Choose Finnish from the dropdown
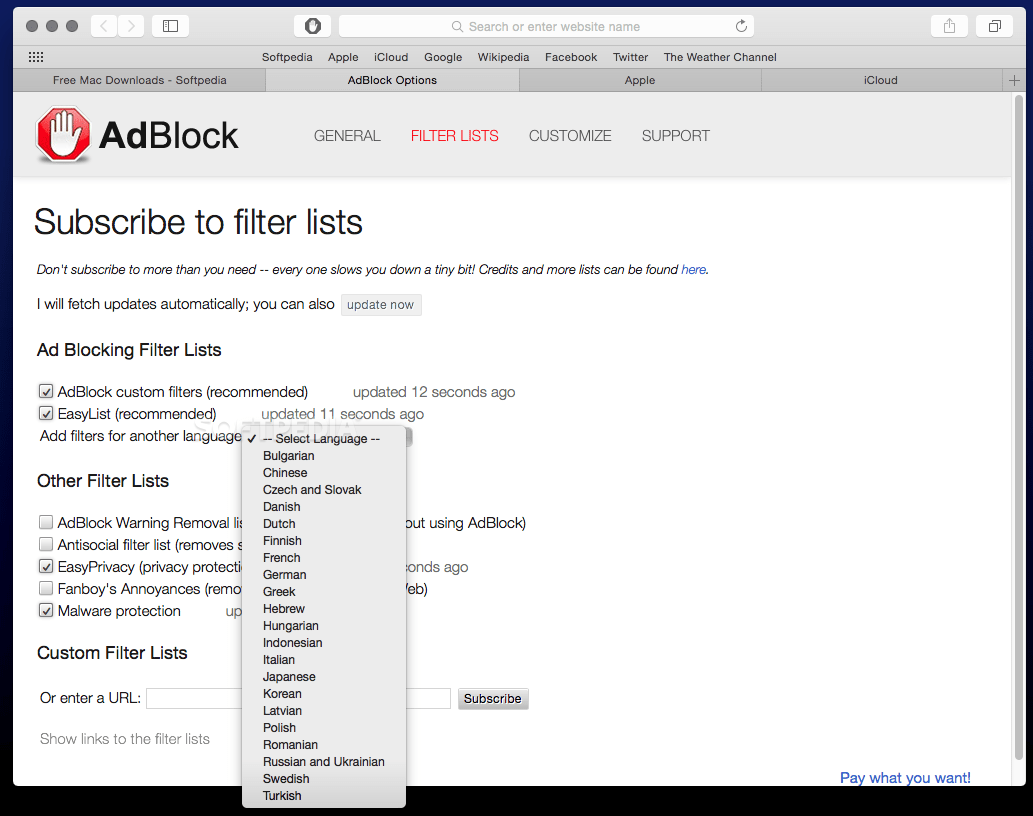1033x816 pixels. [324, 541]
